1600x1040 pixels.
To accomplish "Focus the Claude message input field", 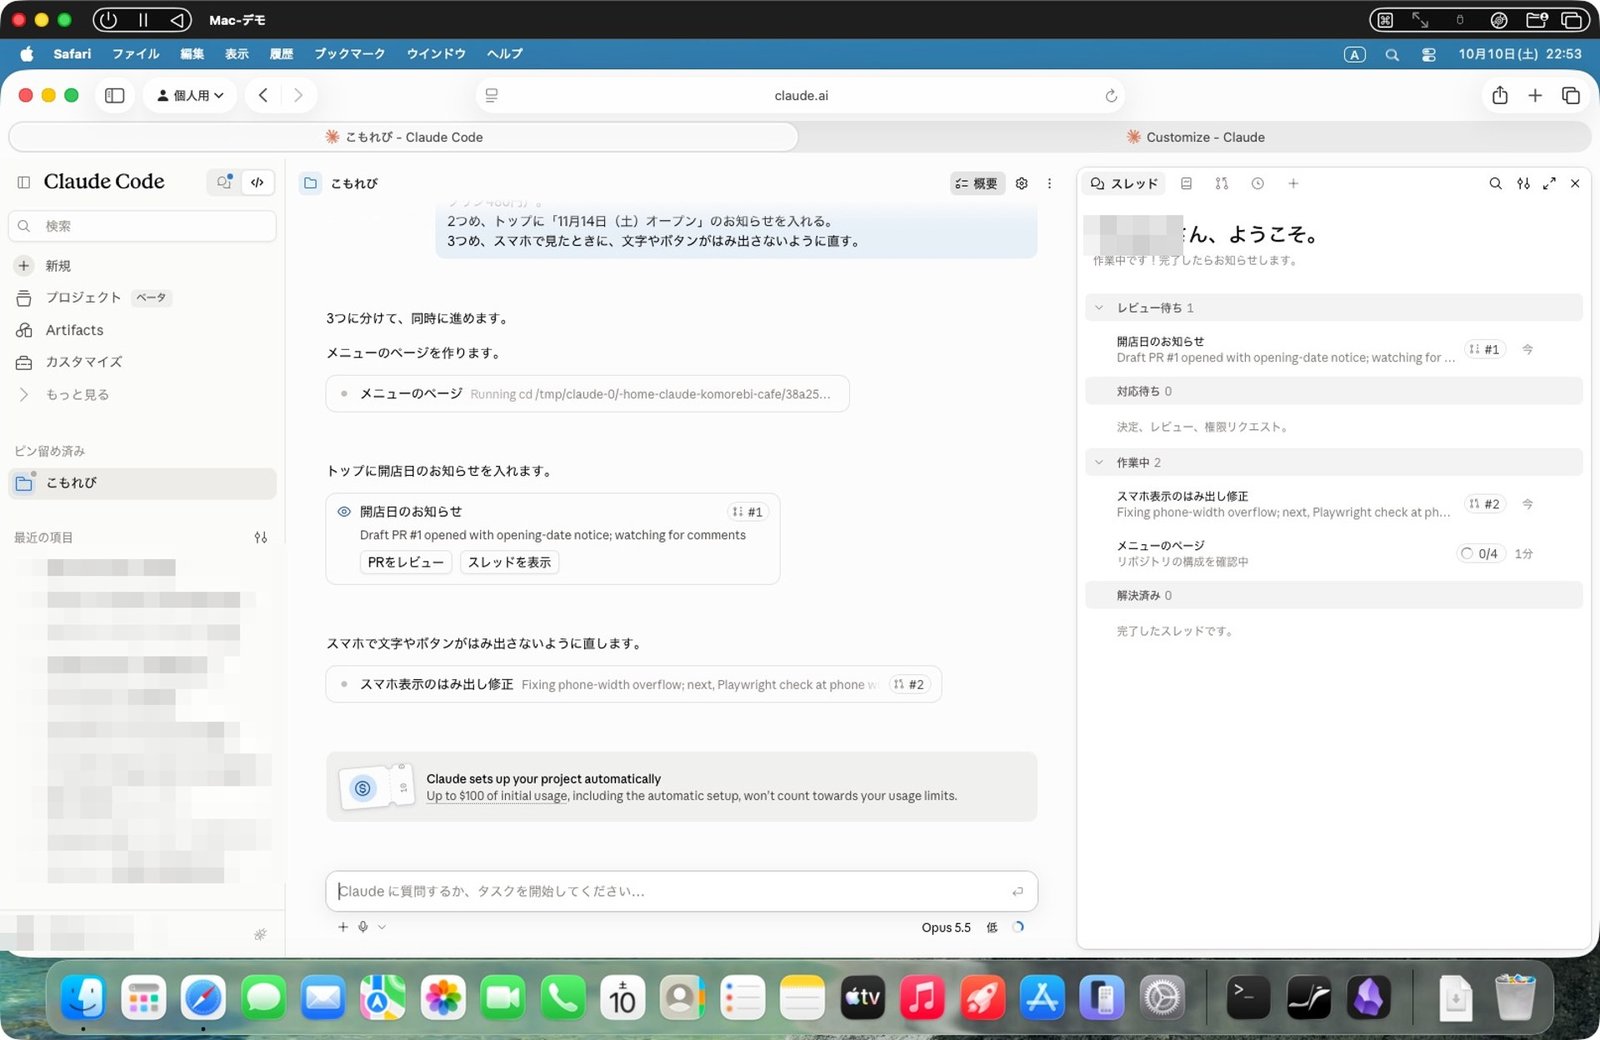I will pyautogui.click(x=681, y=891).
